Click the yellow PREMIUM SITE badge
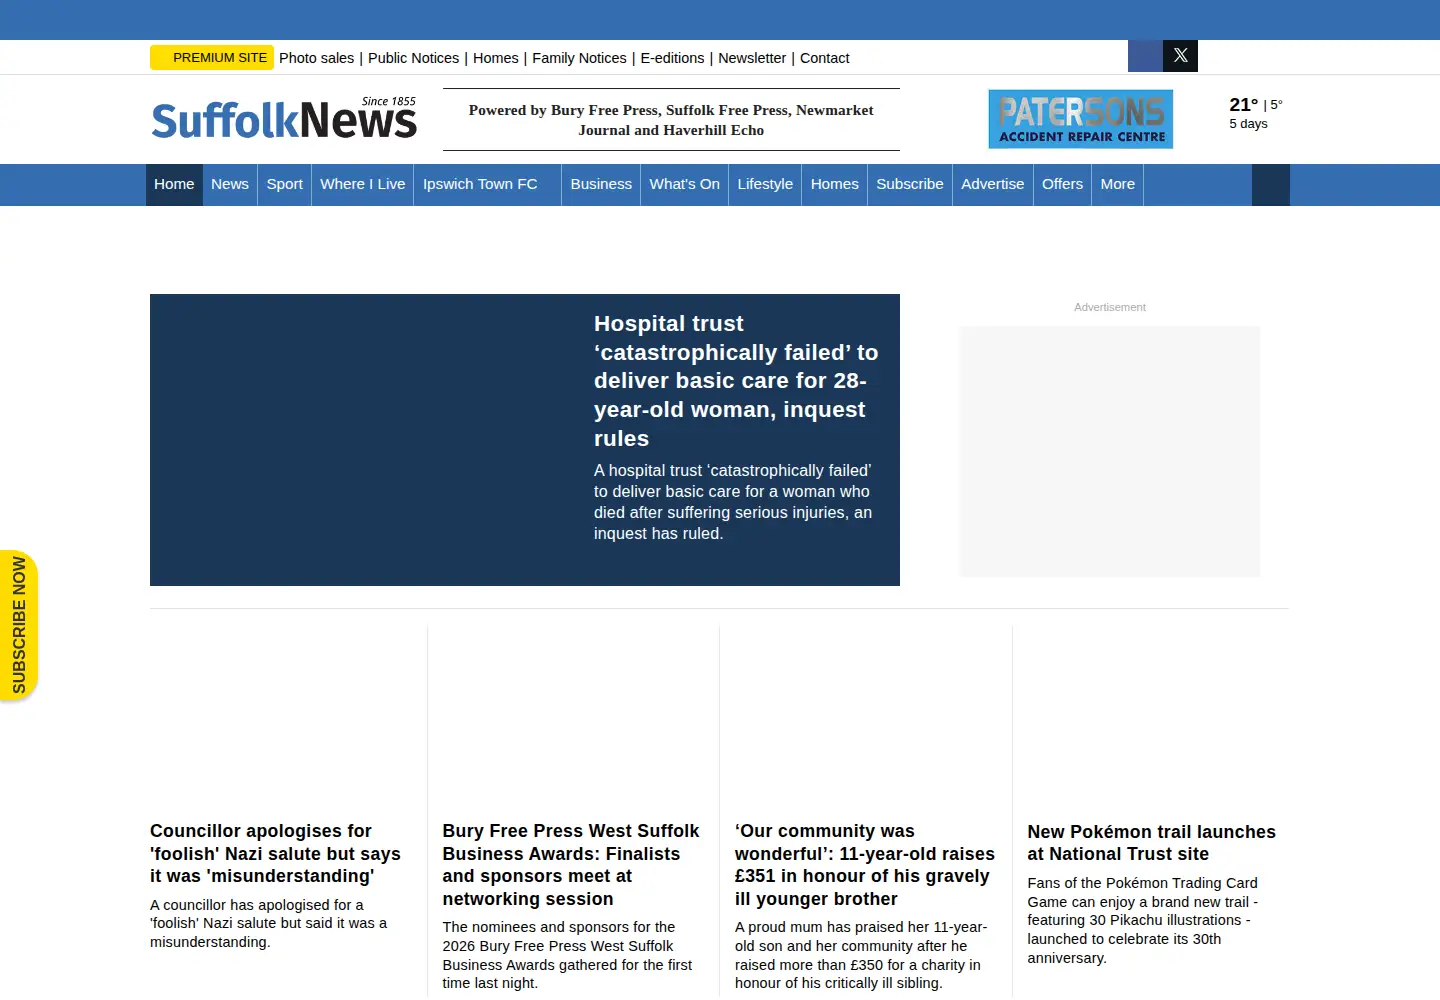Screen dimensions: 1440x1000 coord(212,58)
